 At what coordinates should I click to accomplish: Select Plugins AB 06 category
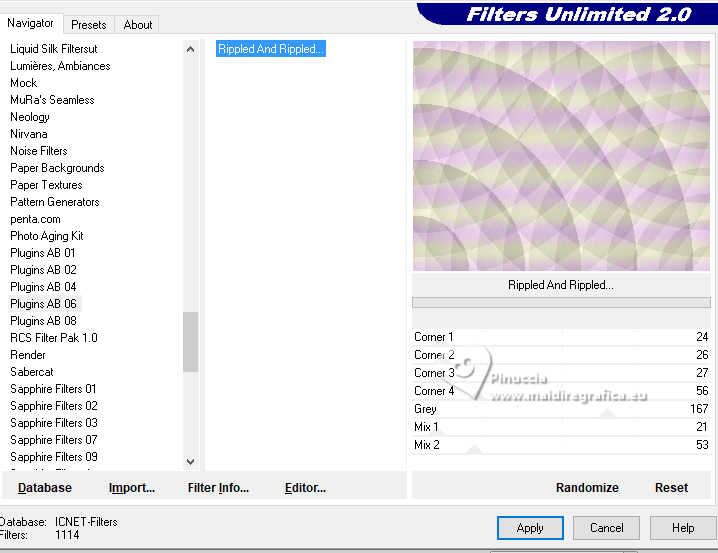[x=43, y=304]
